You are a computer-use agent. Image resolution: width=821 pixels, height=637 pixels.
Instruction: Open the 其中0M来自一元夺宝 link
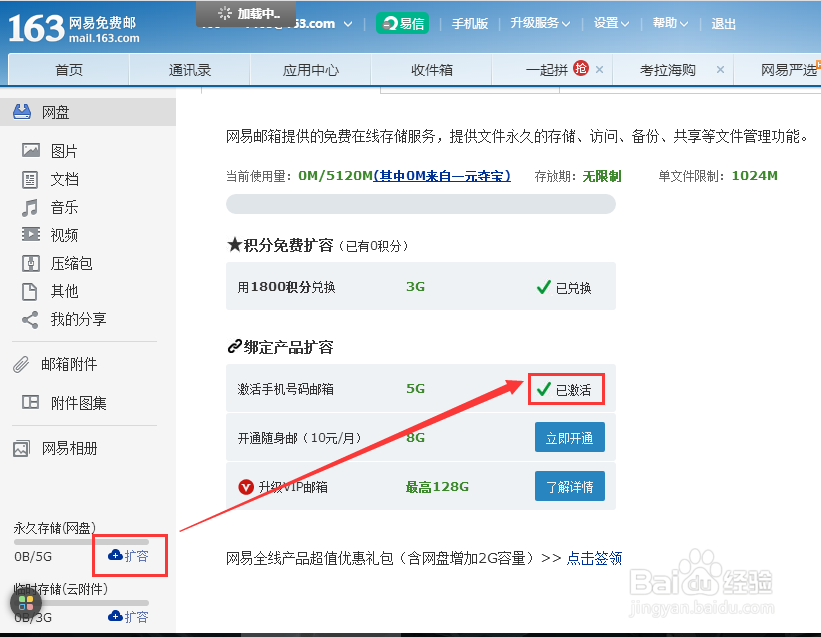(441, 176)
